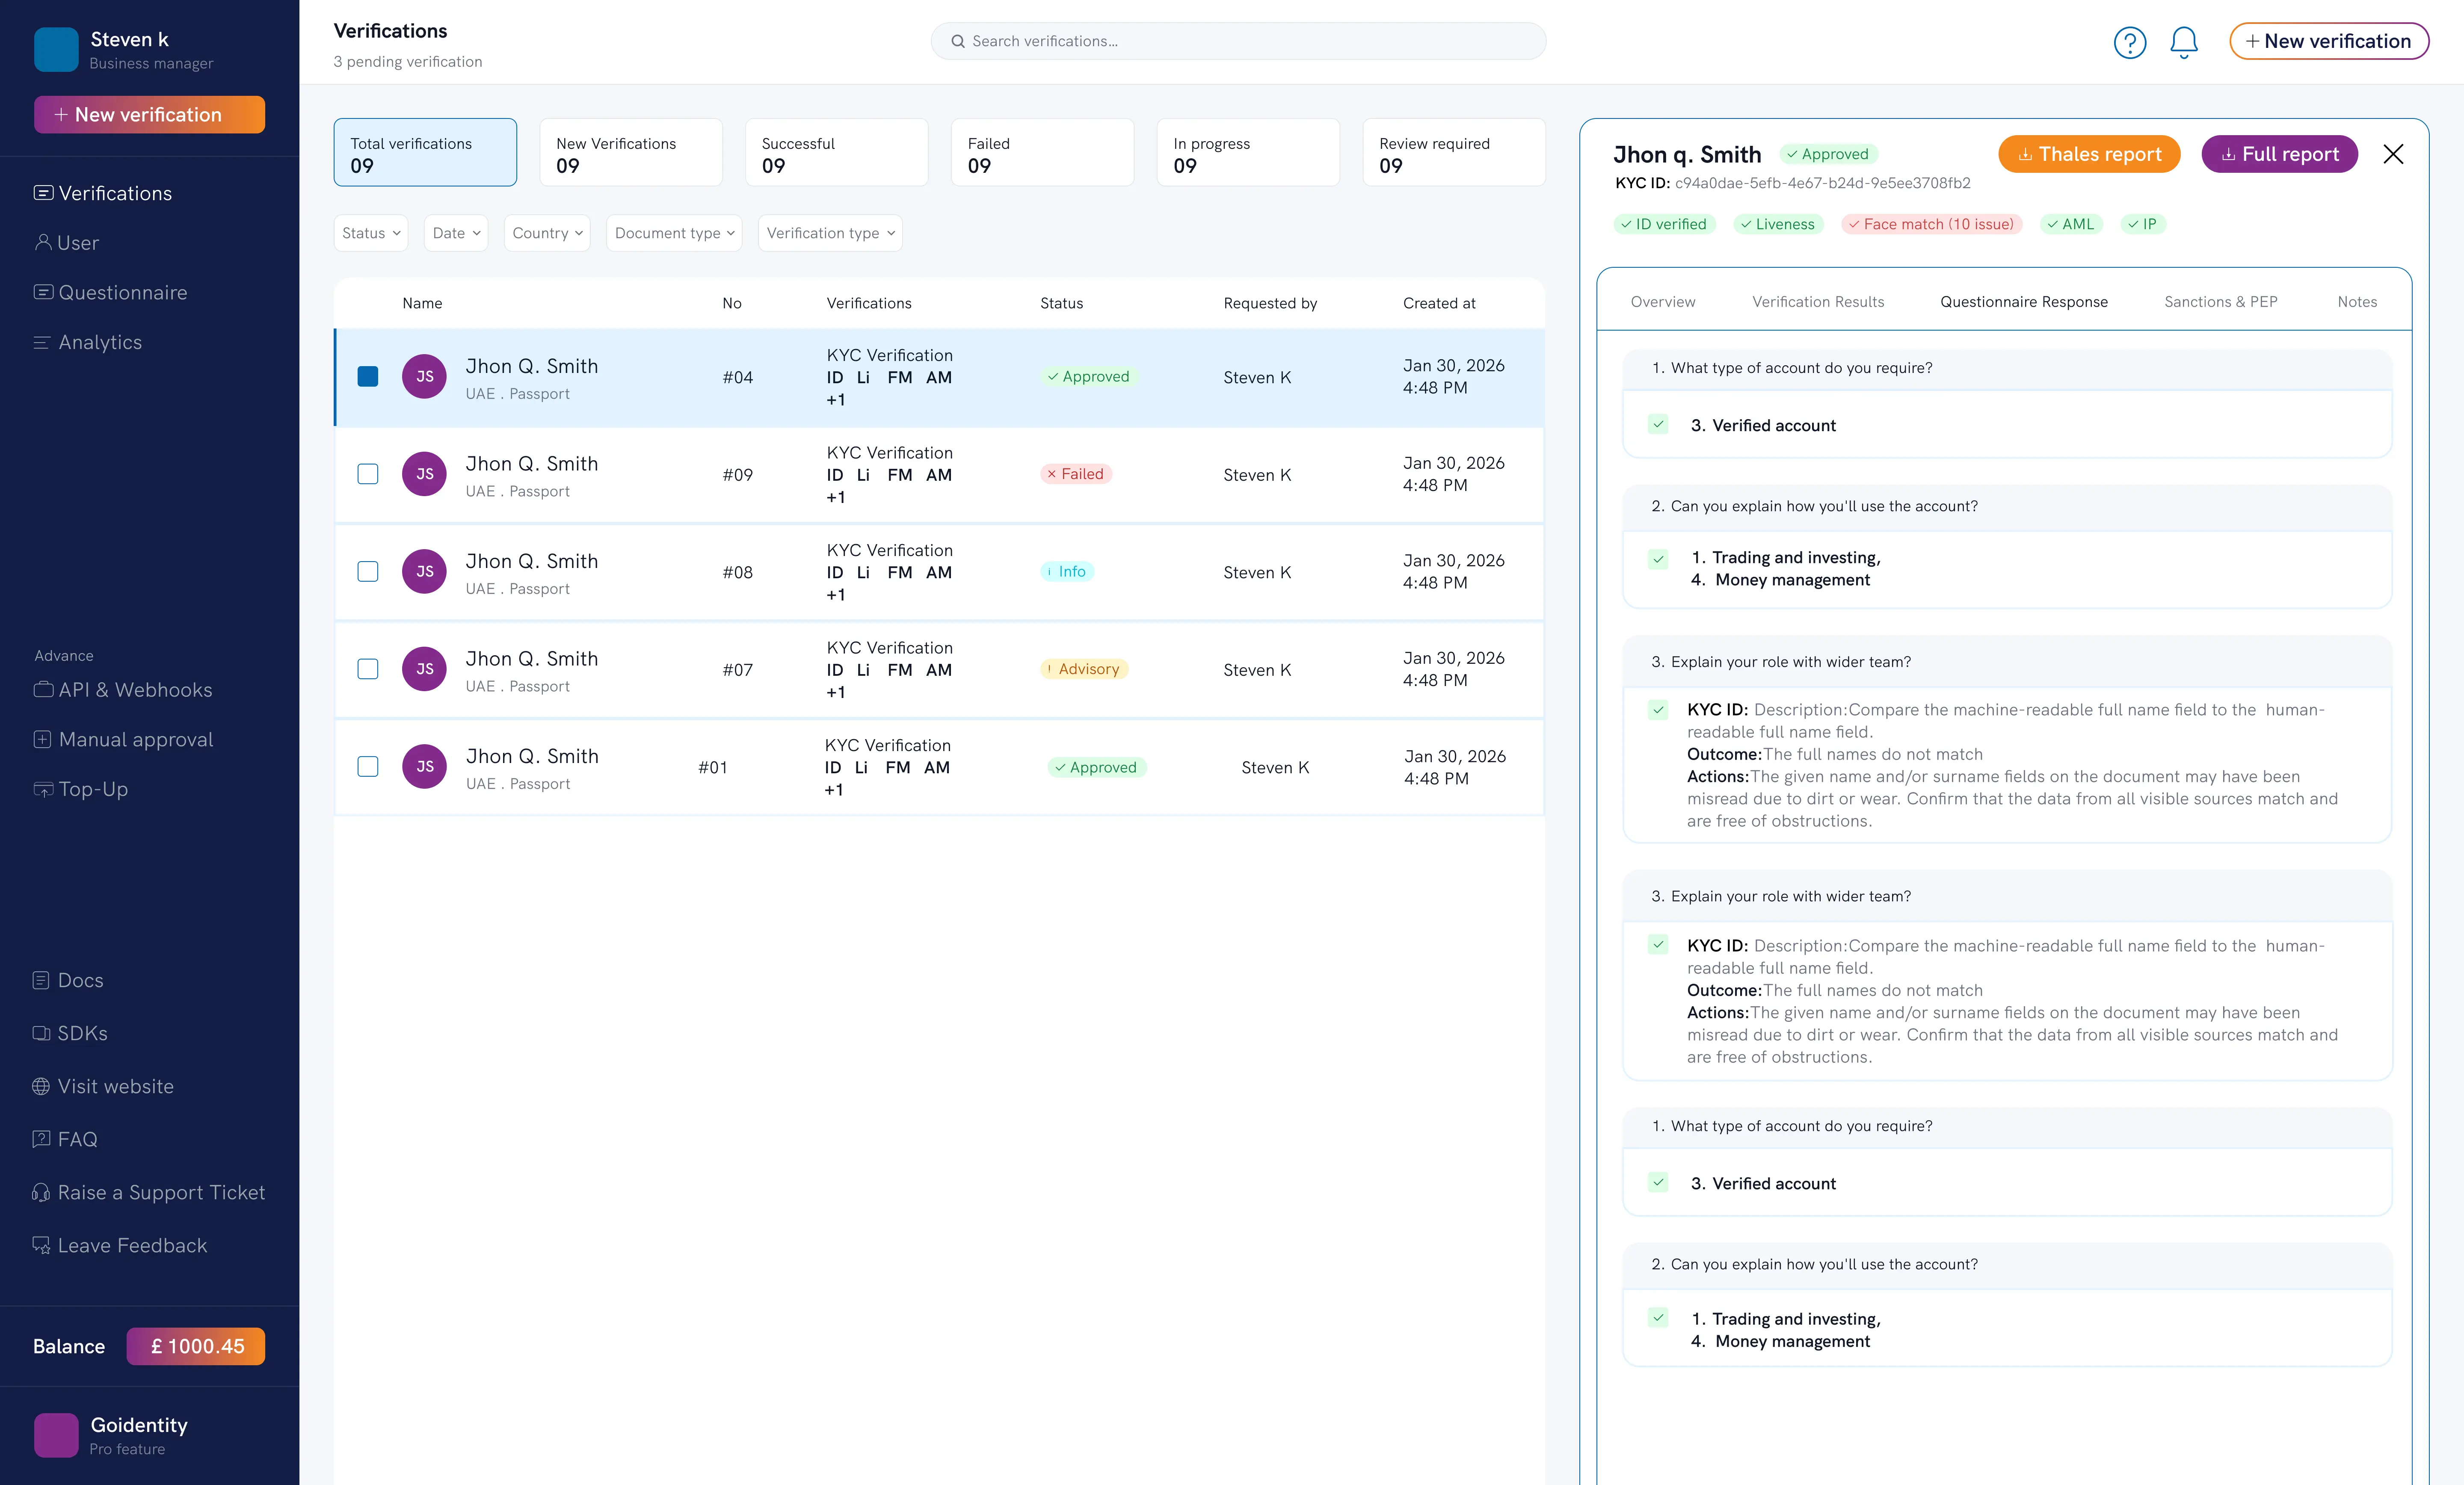Switch to the Verification Results tab
This screenshot has width=2464, height=1485.
(1818, 302)
